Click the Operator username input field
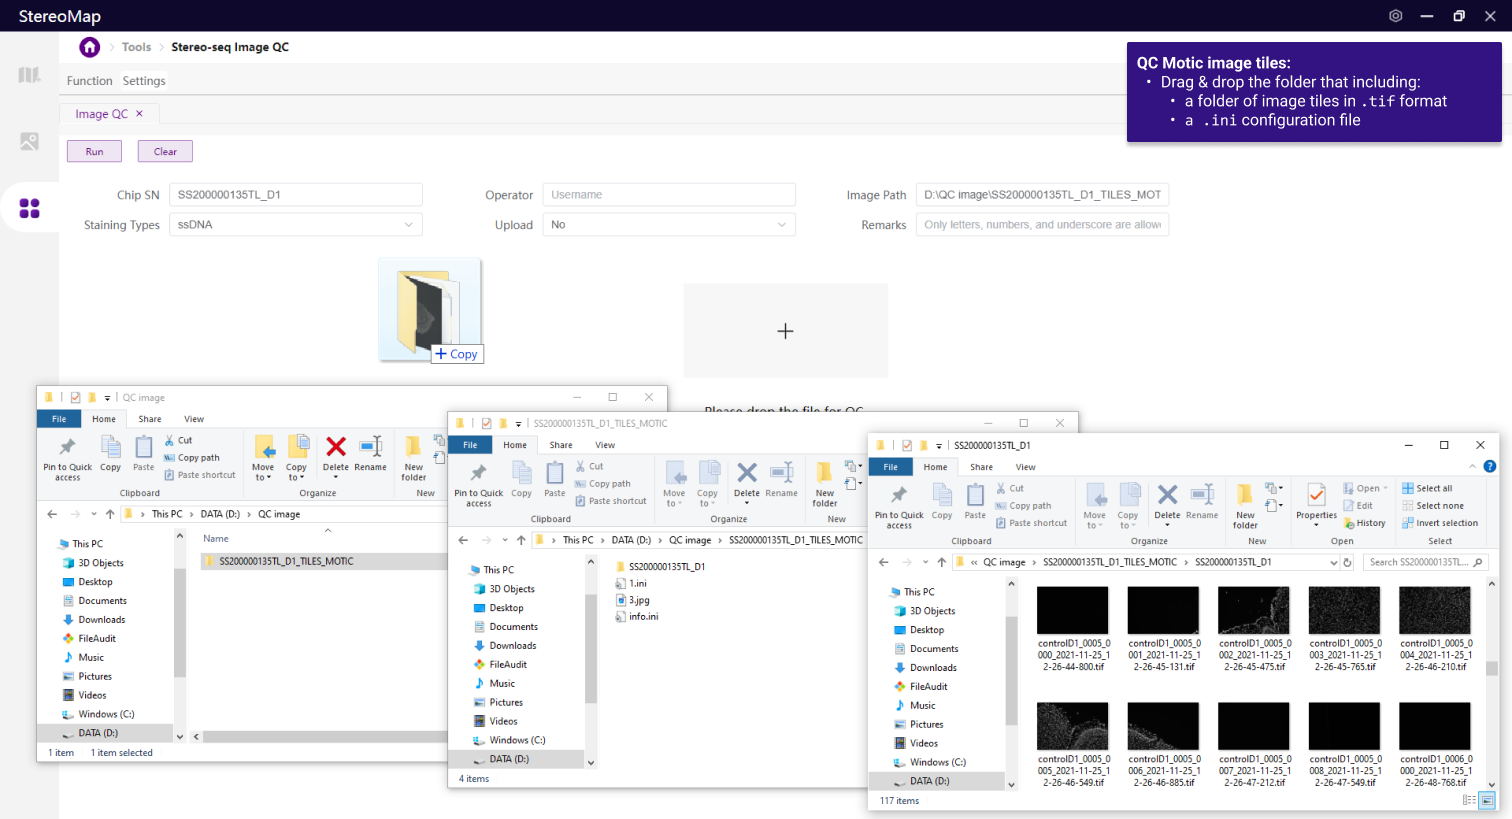This screenshot has height=819, width=1512. (x=668, y=195)
